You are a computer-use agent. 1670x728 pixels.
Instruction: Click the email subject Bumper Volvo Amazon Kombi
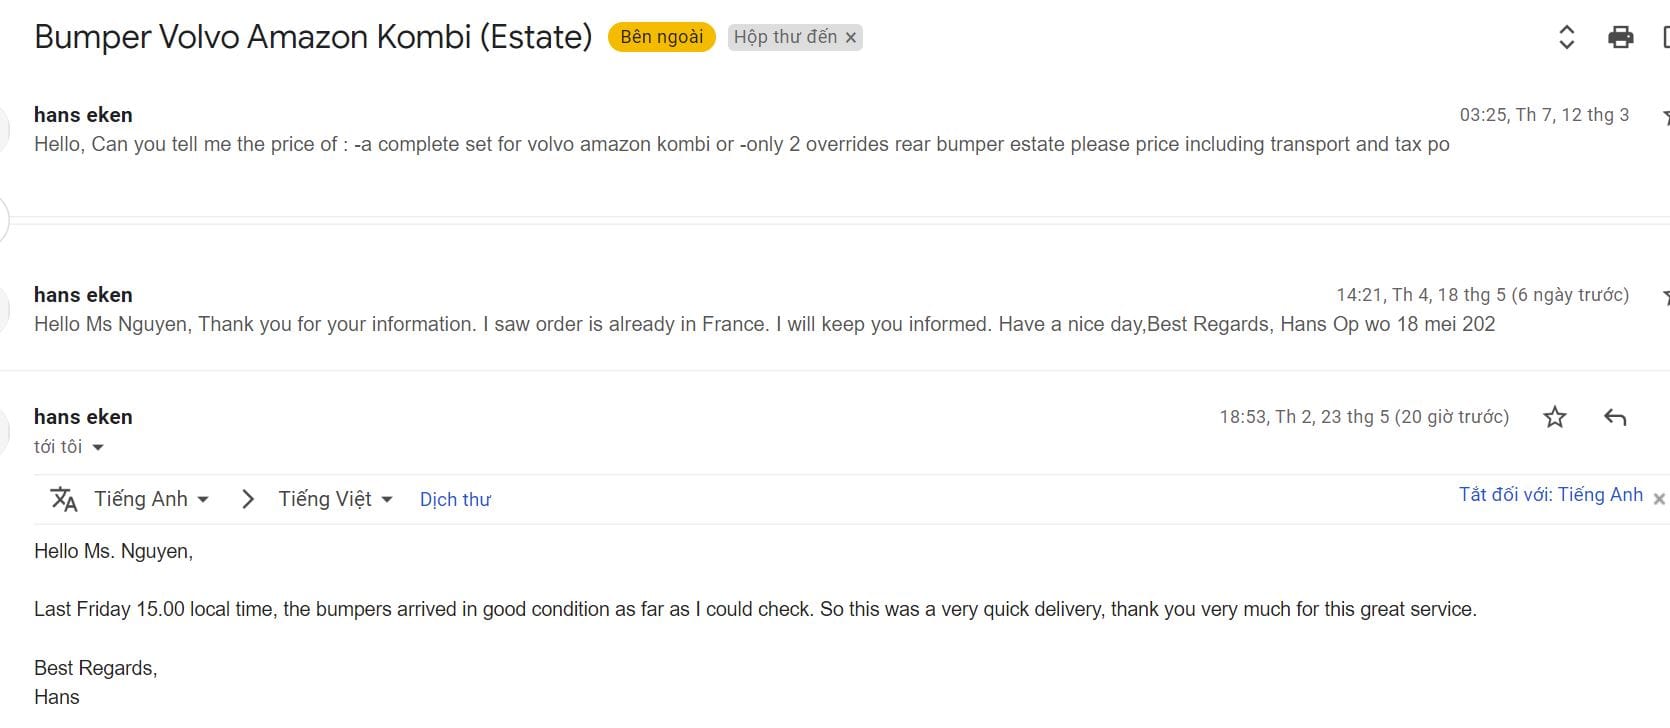[313, 37]
